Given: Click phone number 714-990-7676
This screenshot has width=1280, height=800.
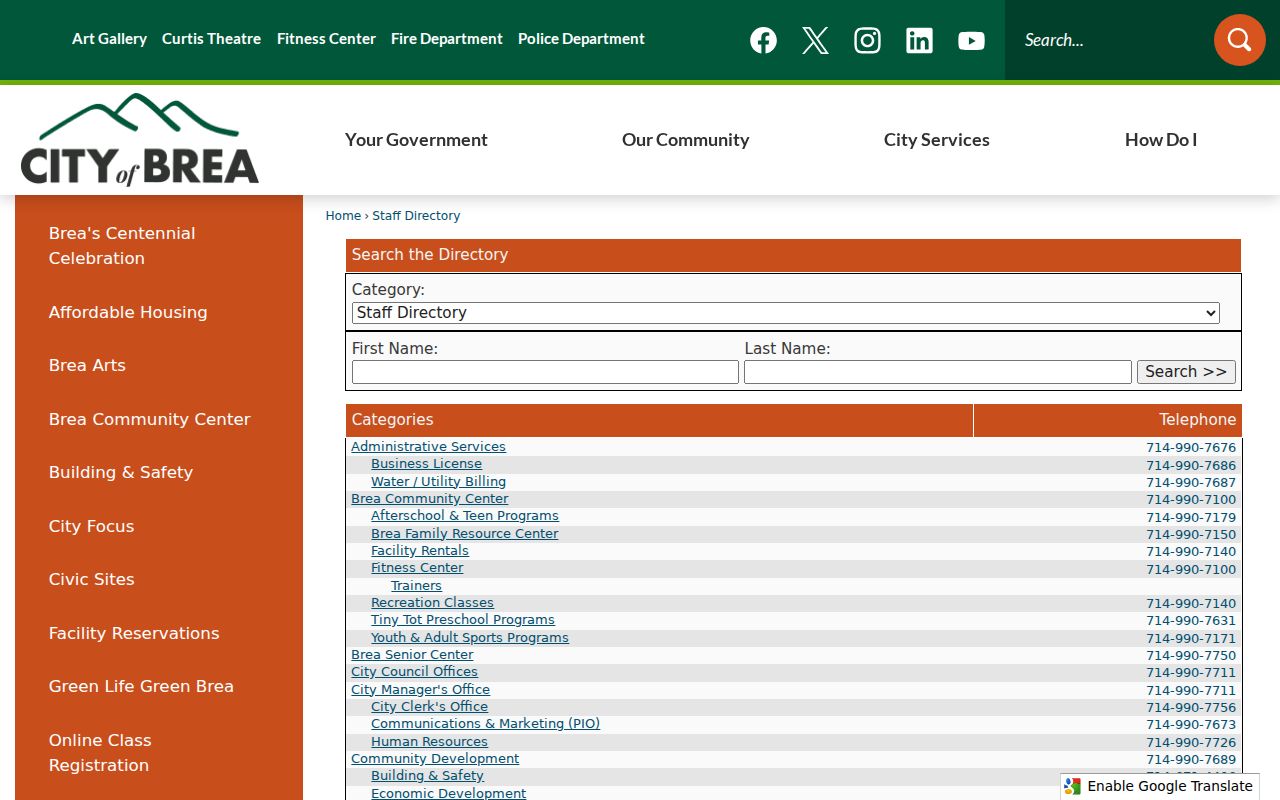Looking at the screenshot, I should pos(1191,448).
